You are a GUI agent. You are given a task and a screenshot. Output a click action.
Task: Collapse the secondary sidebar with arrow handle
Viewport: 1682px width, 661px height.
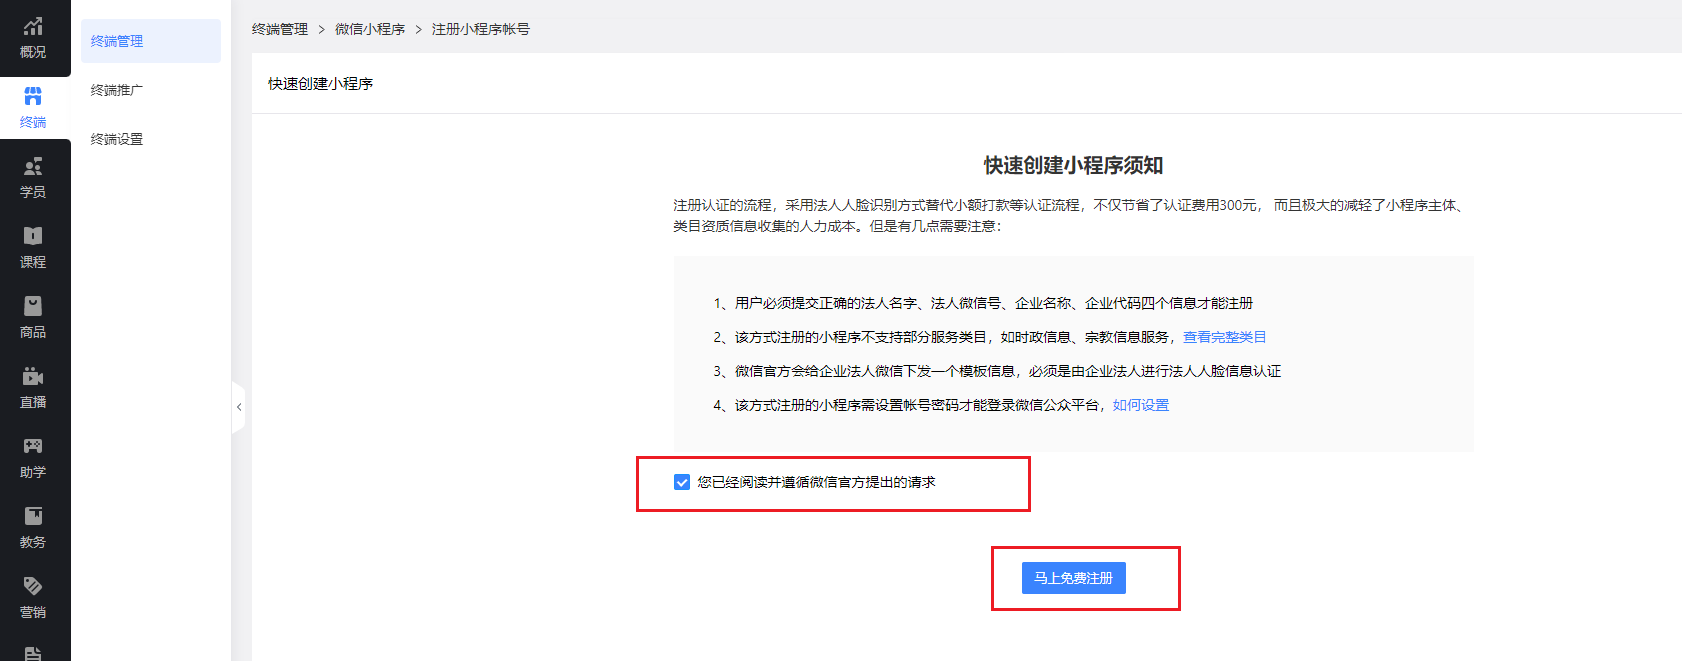[x=239, y=407]
